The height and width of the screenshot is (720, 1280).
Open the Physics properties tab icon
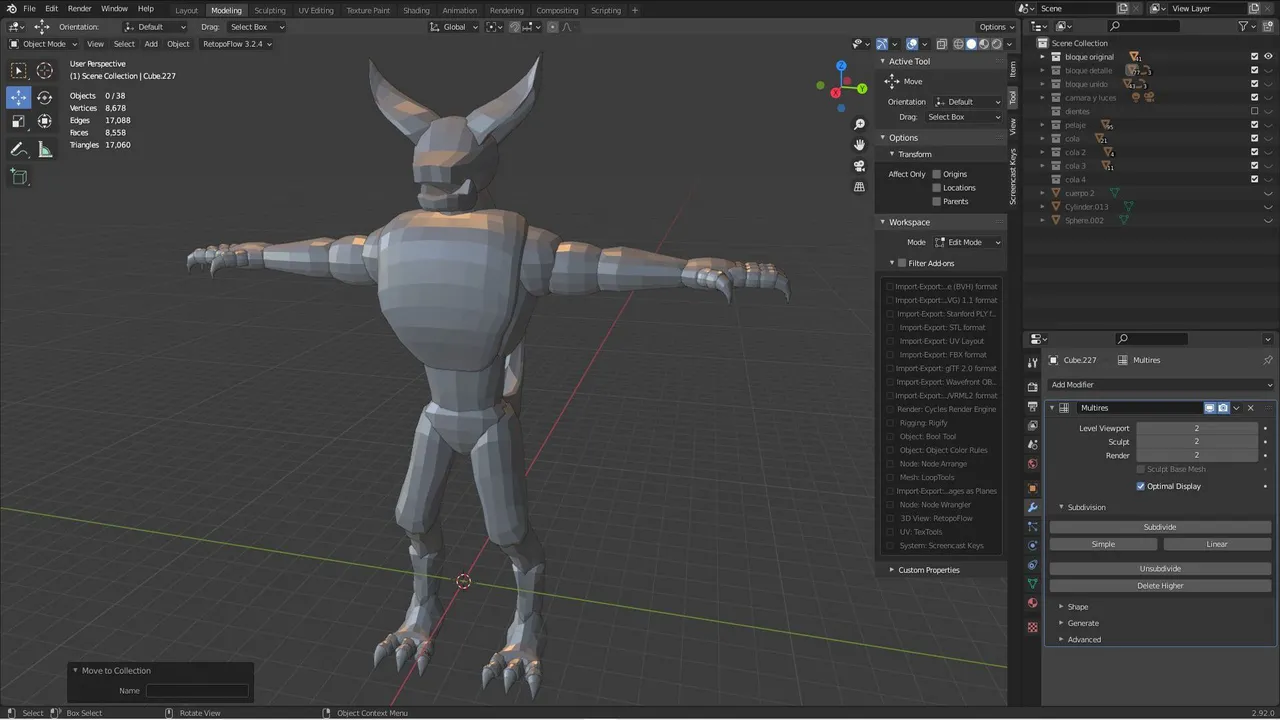point(1033,546)
